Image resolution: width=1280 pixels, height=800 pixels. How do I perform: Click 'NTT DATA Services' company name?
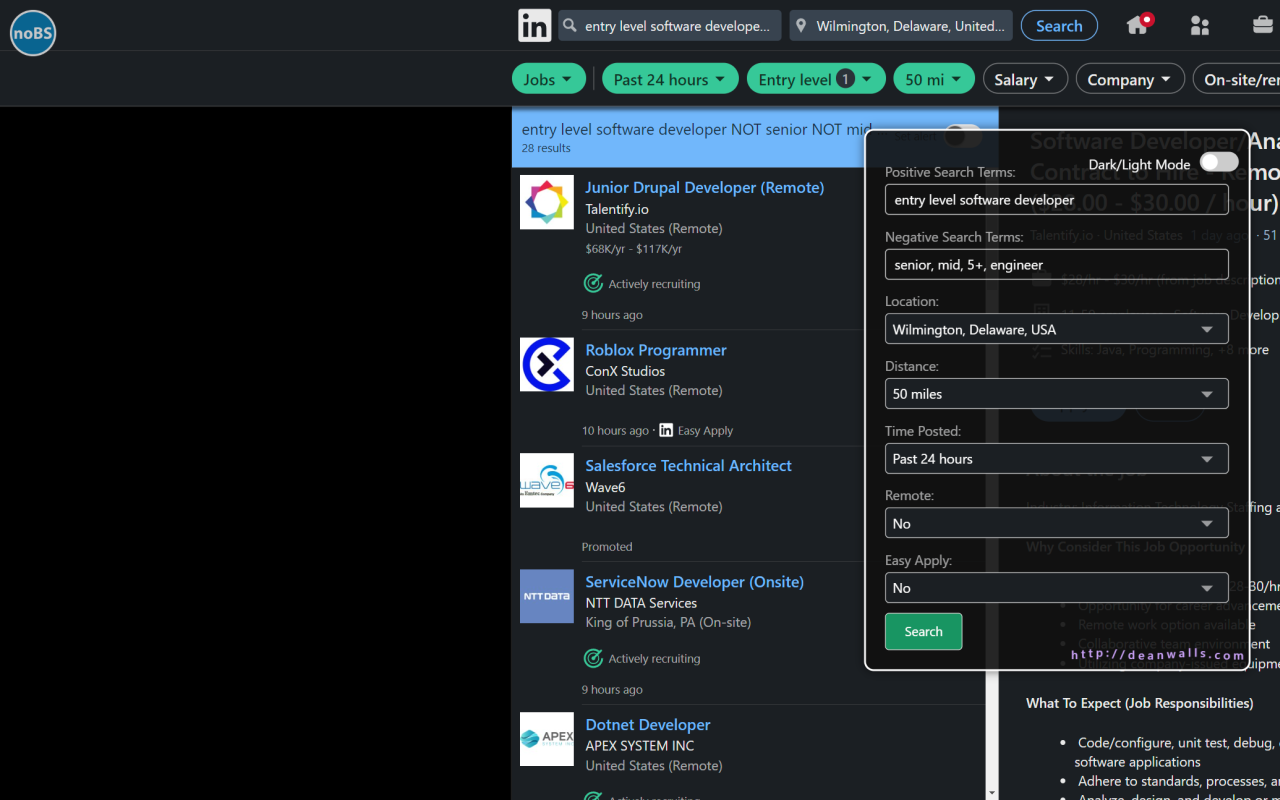tap(641, 603)
